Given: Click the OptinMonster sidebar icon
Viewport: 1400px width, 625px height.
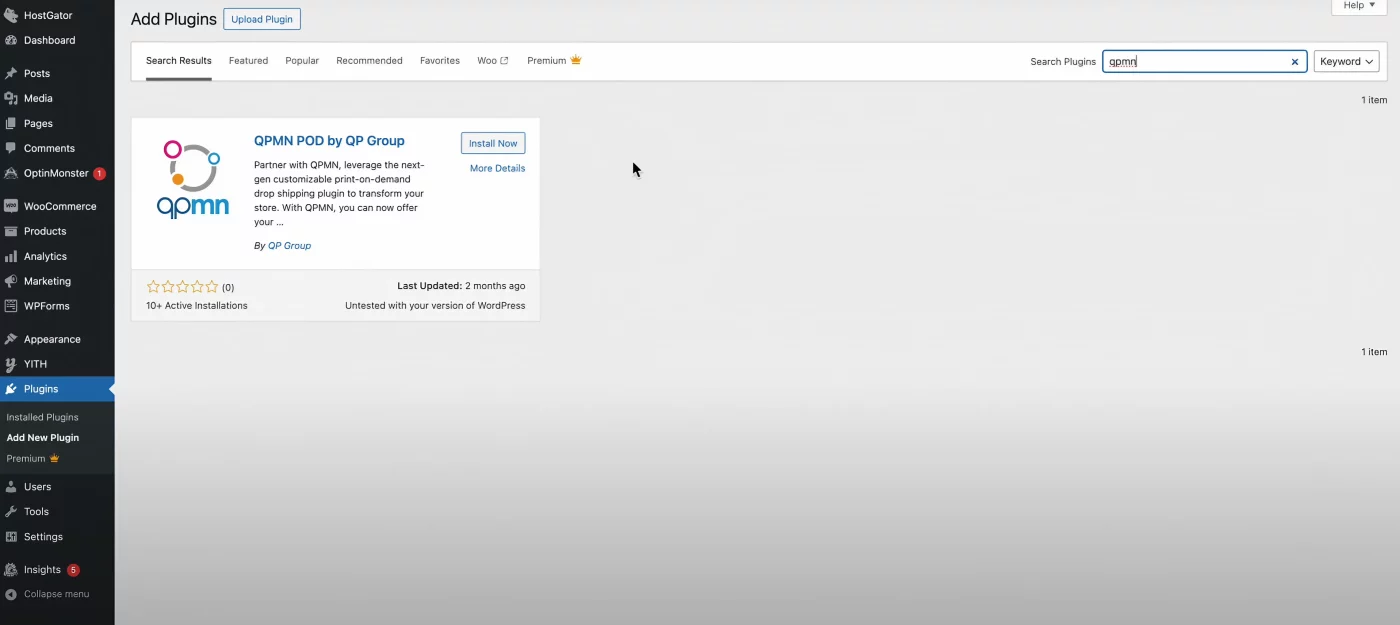Looking at the screenshot, I should tap(11, 173).
